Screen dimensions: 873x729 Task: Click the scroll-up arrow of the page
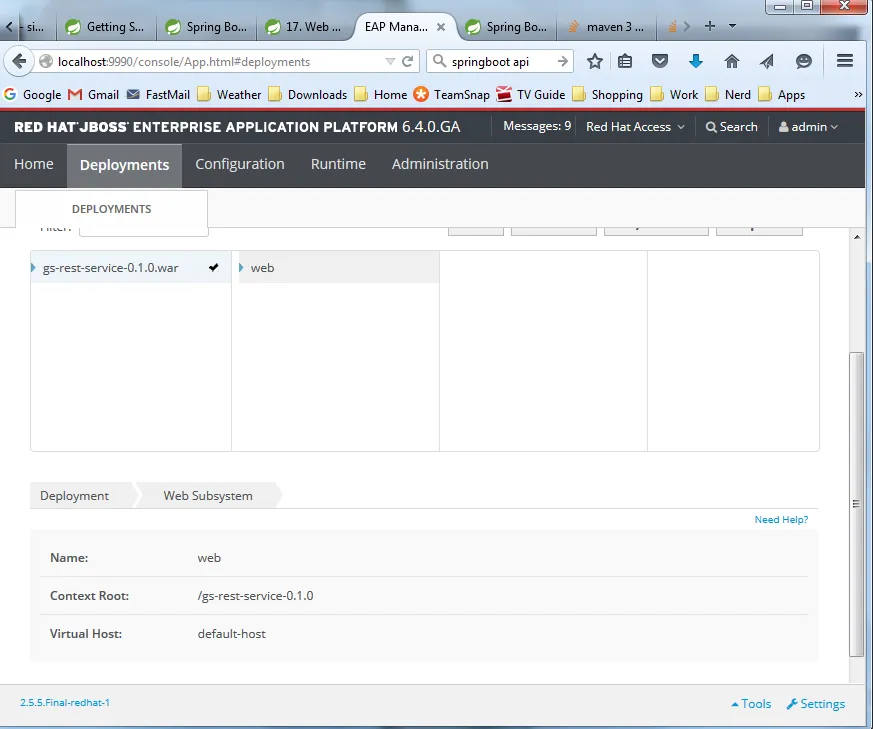(x=857, y=237)
